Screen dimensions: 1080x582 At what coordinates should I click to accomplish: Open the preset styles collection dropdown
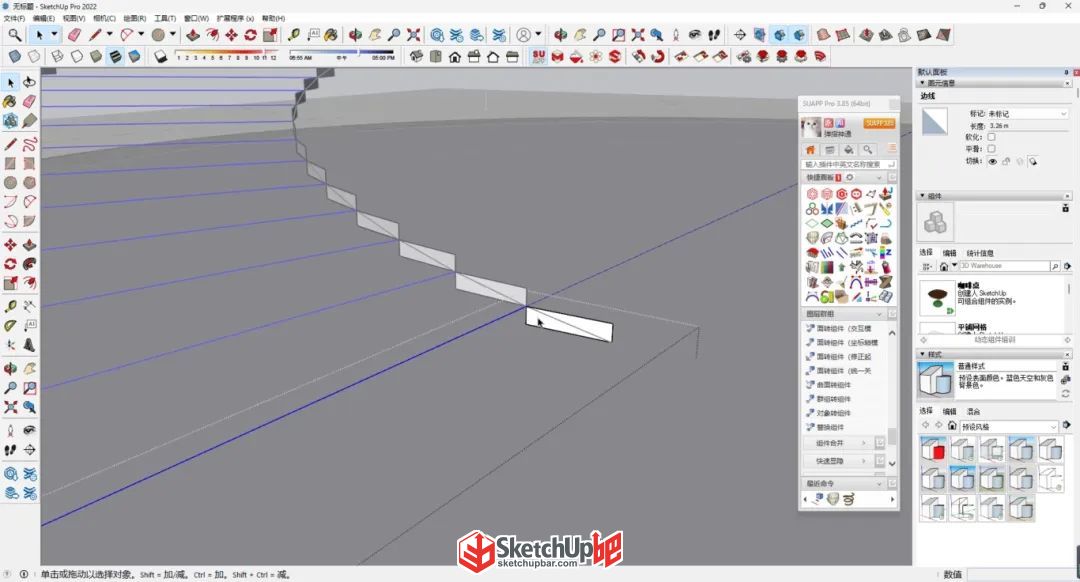(x=1008, y=427)
